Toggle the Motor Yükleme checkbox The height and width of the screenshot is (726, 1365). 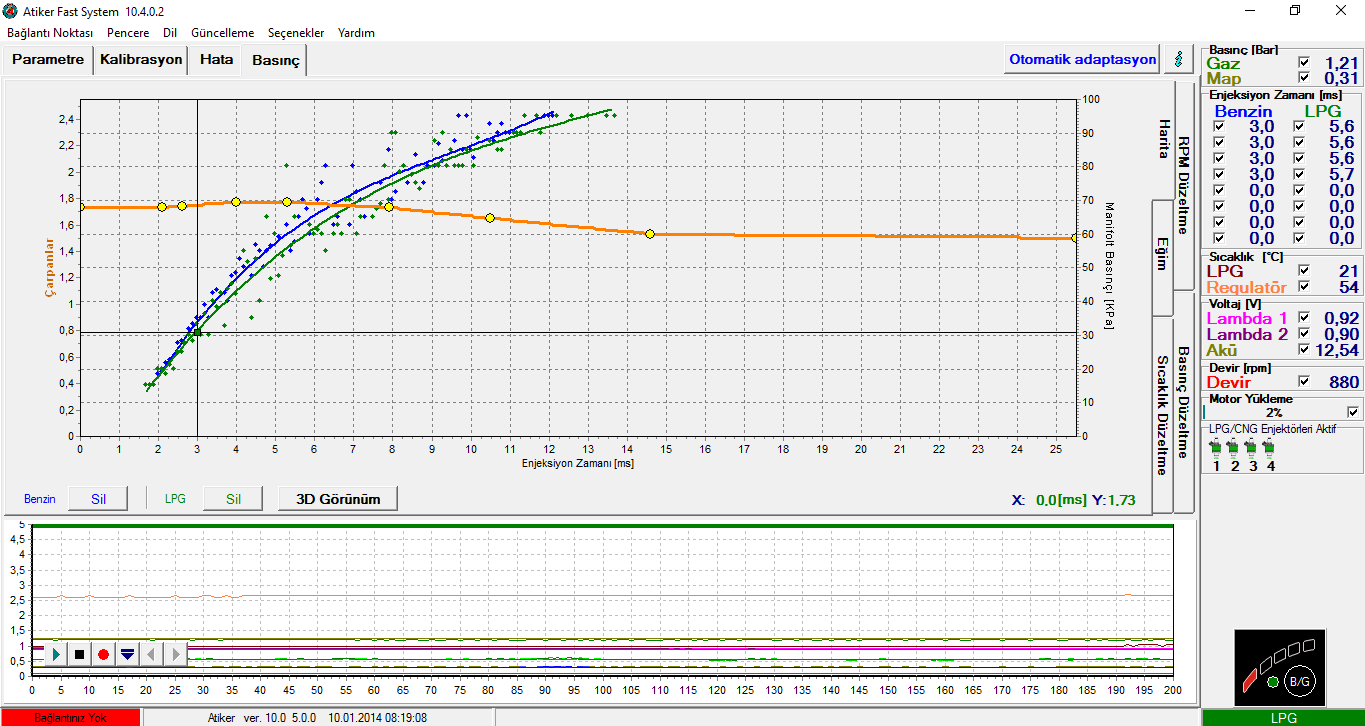pyautogui.click(x=1353, y=411)
